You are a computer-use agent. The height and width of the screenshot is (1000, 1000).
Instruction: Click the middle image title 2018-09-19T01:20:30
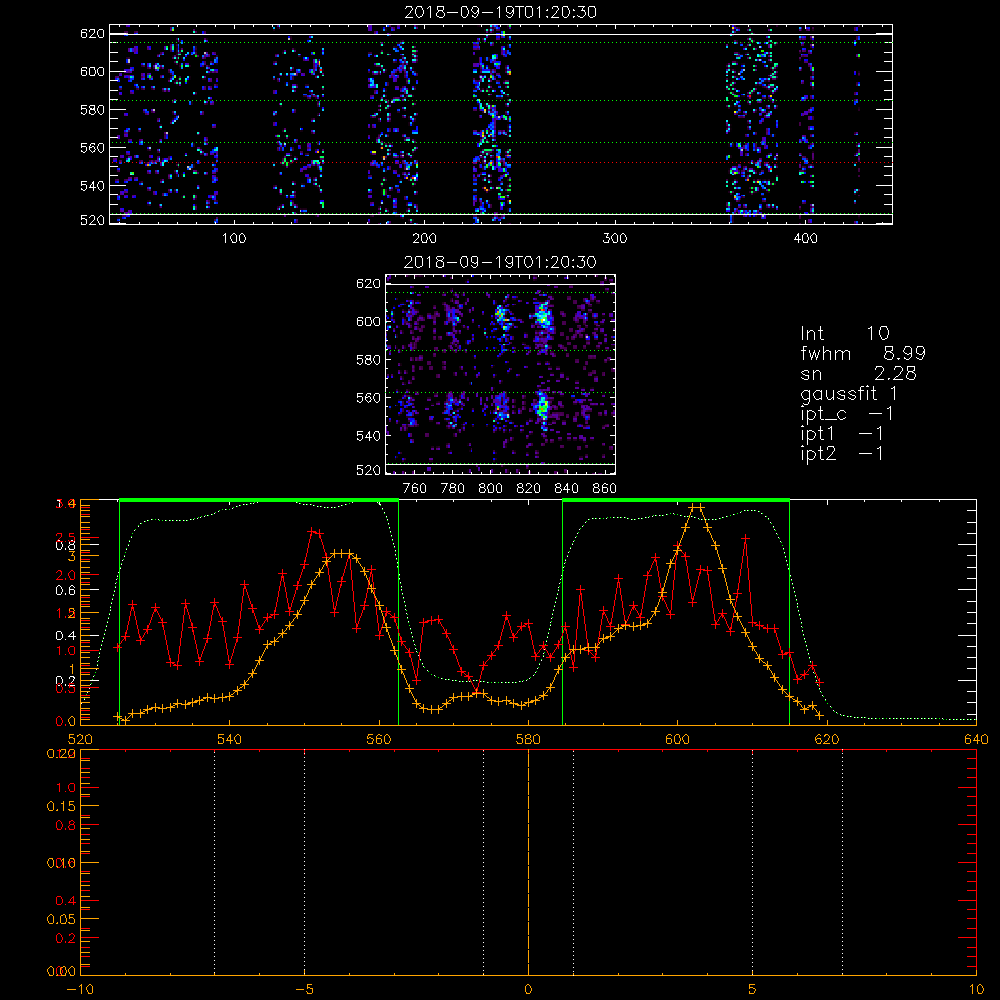point(501,262)
